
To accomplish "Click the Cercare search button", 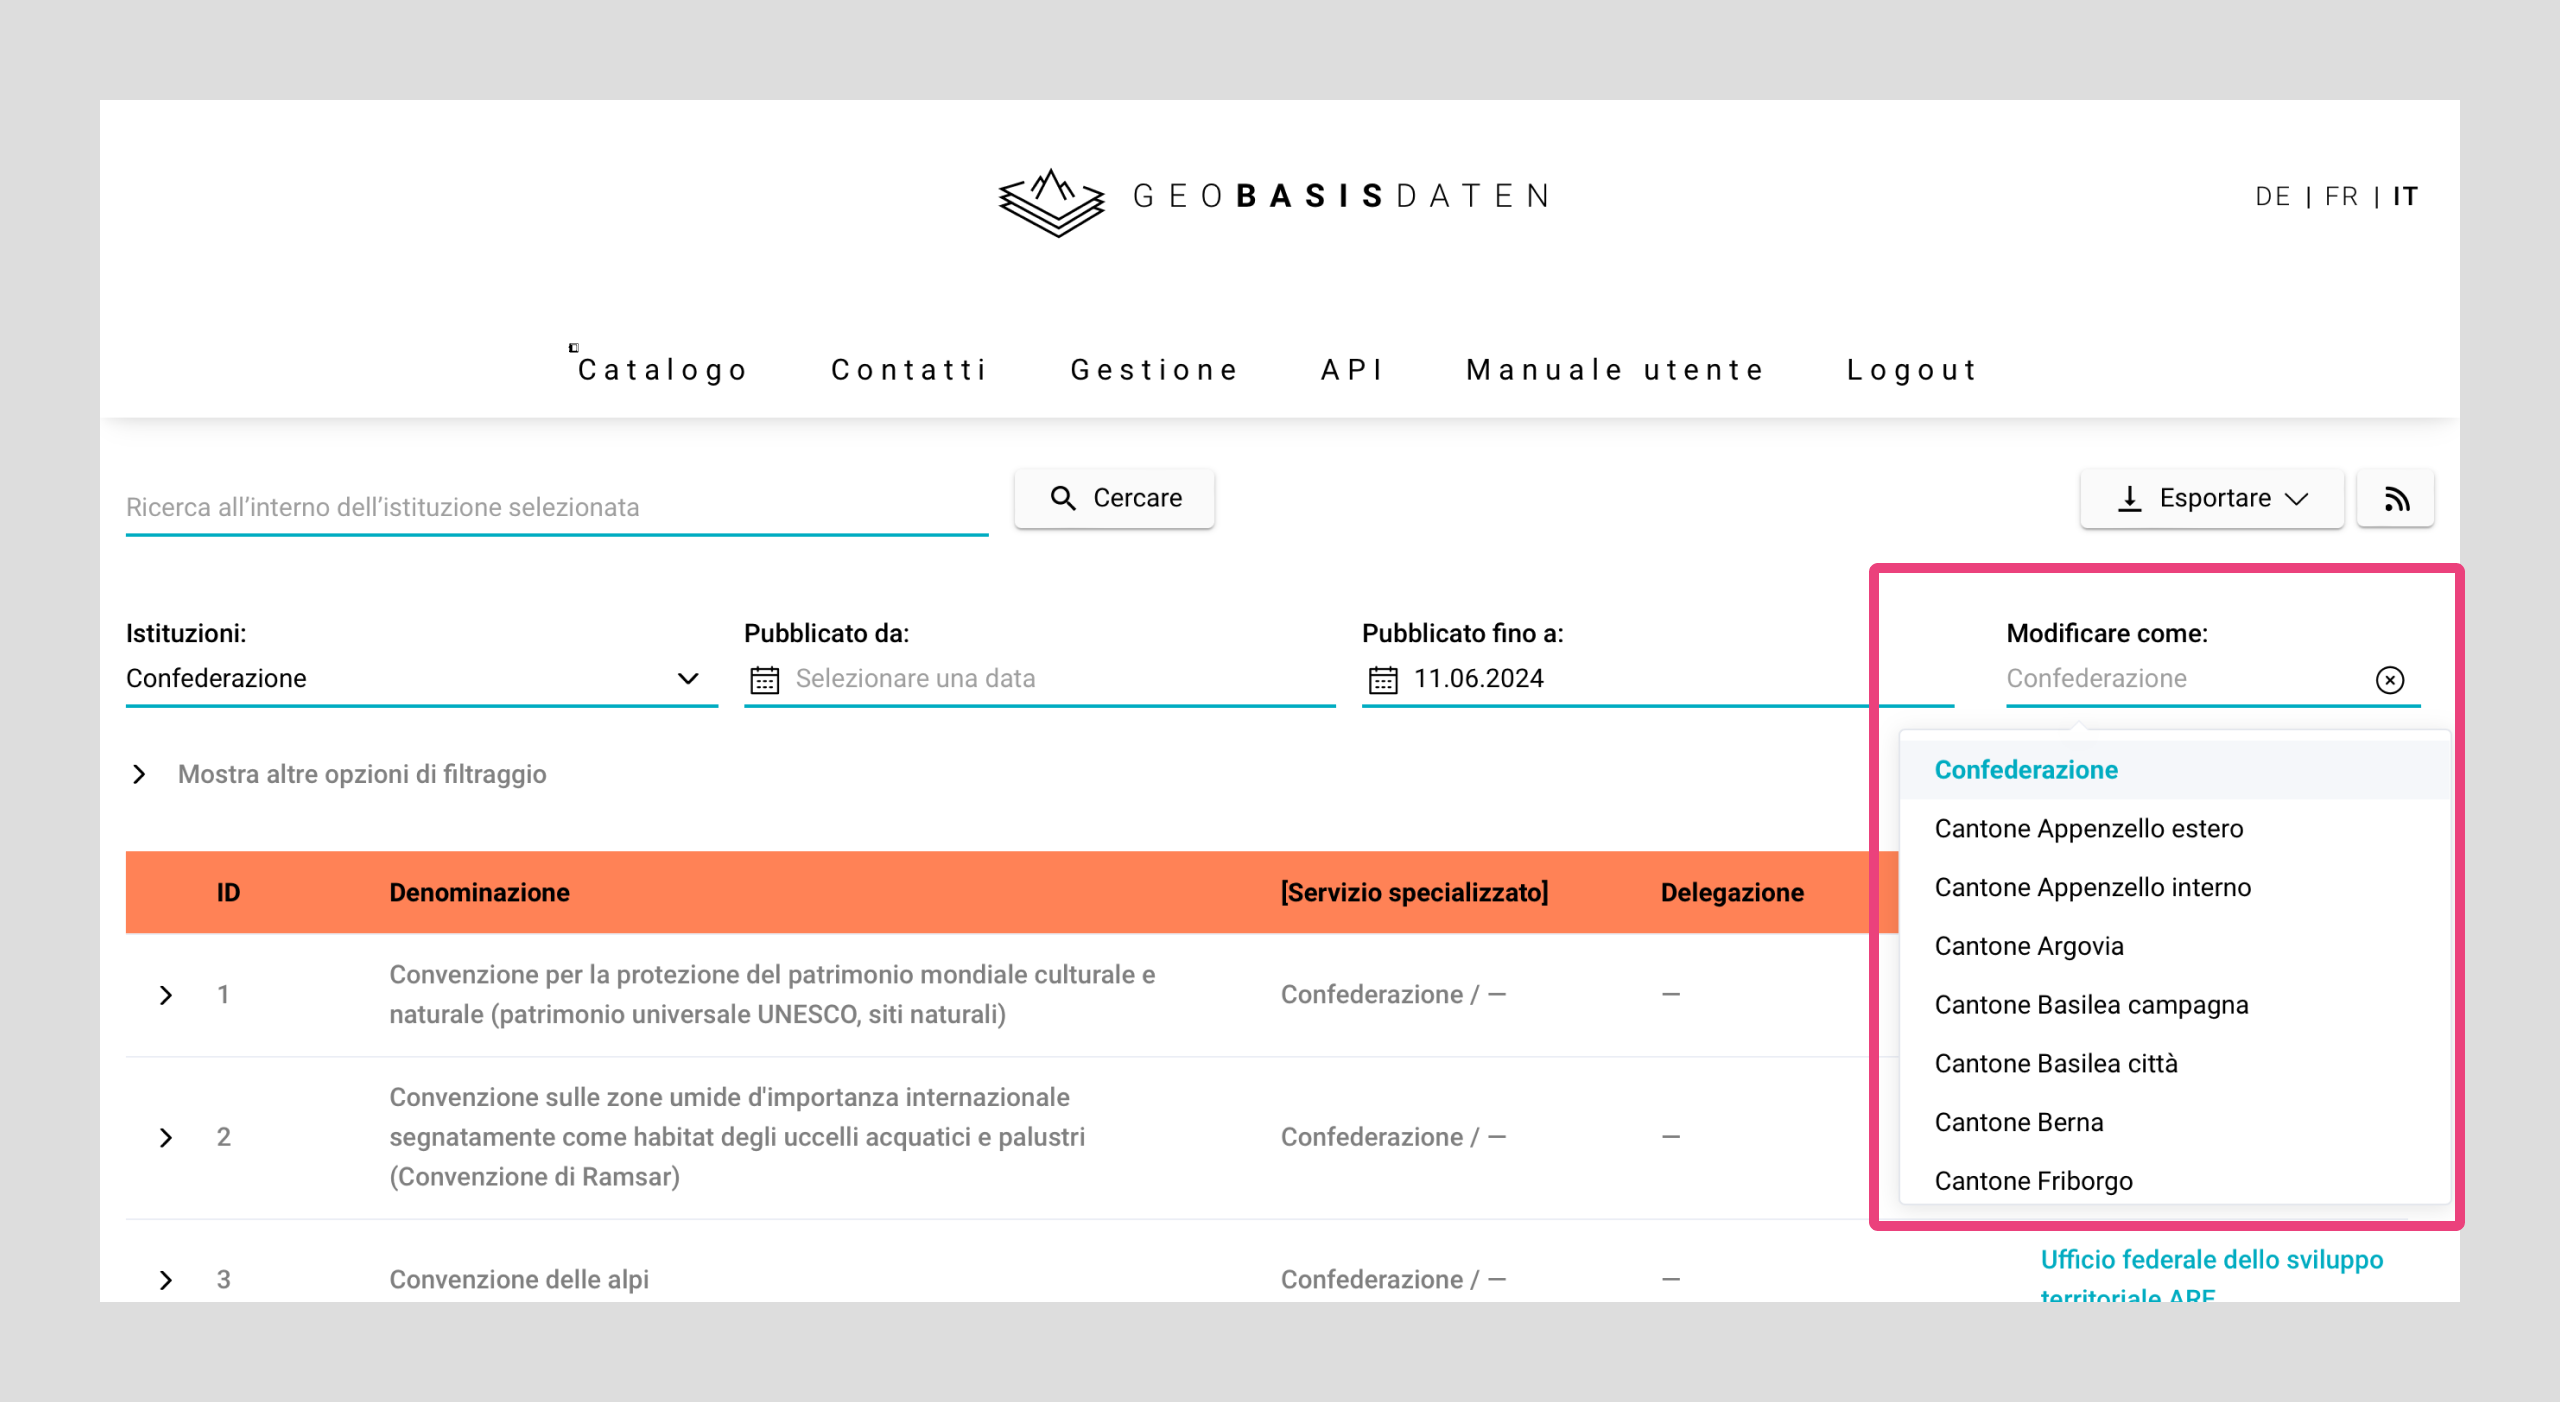I will pyautogui.click(x=1115, y=498).
